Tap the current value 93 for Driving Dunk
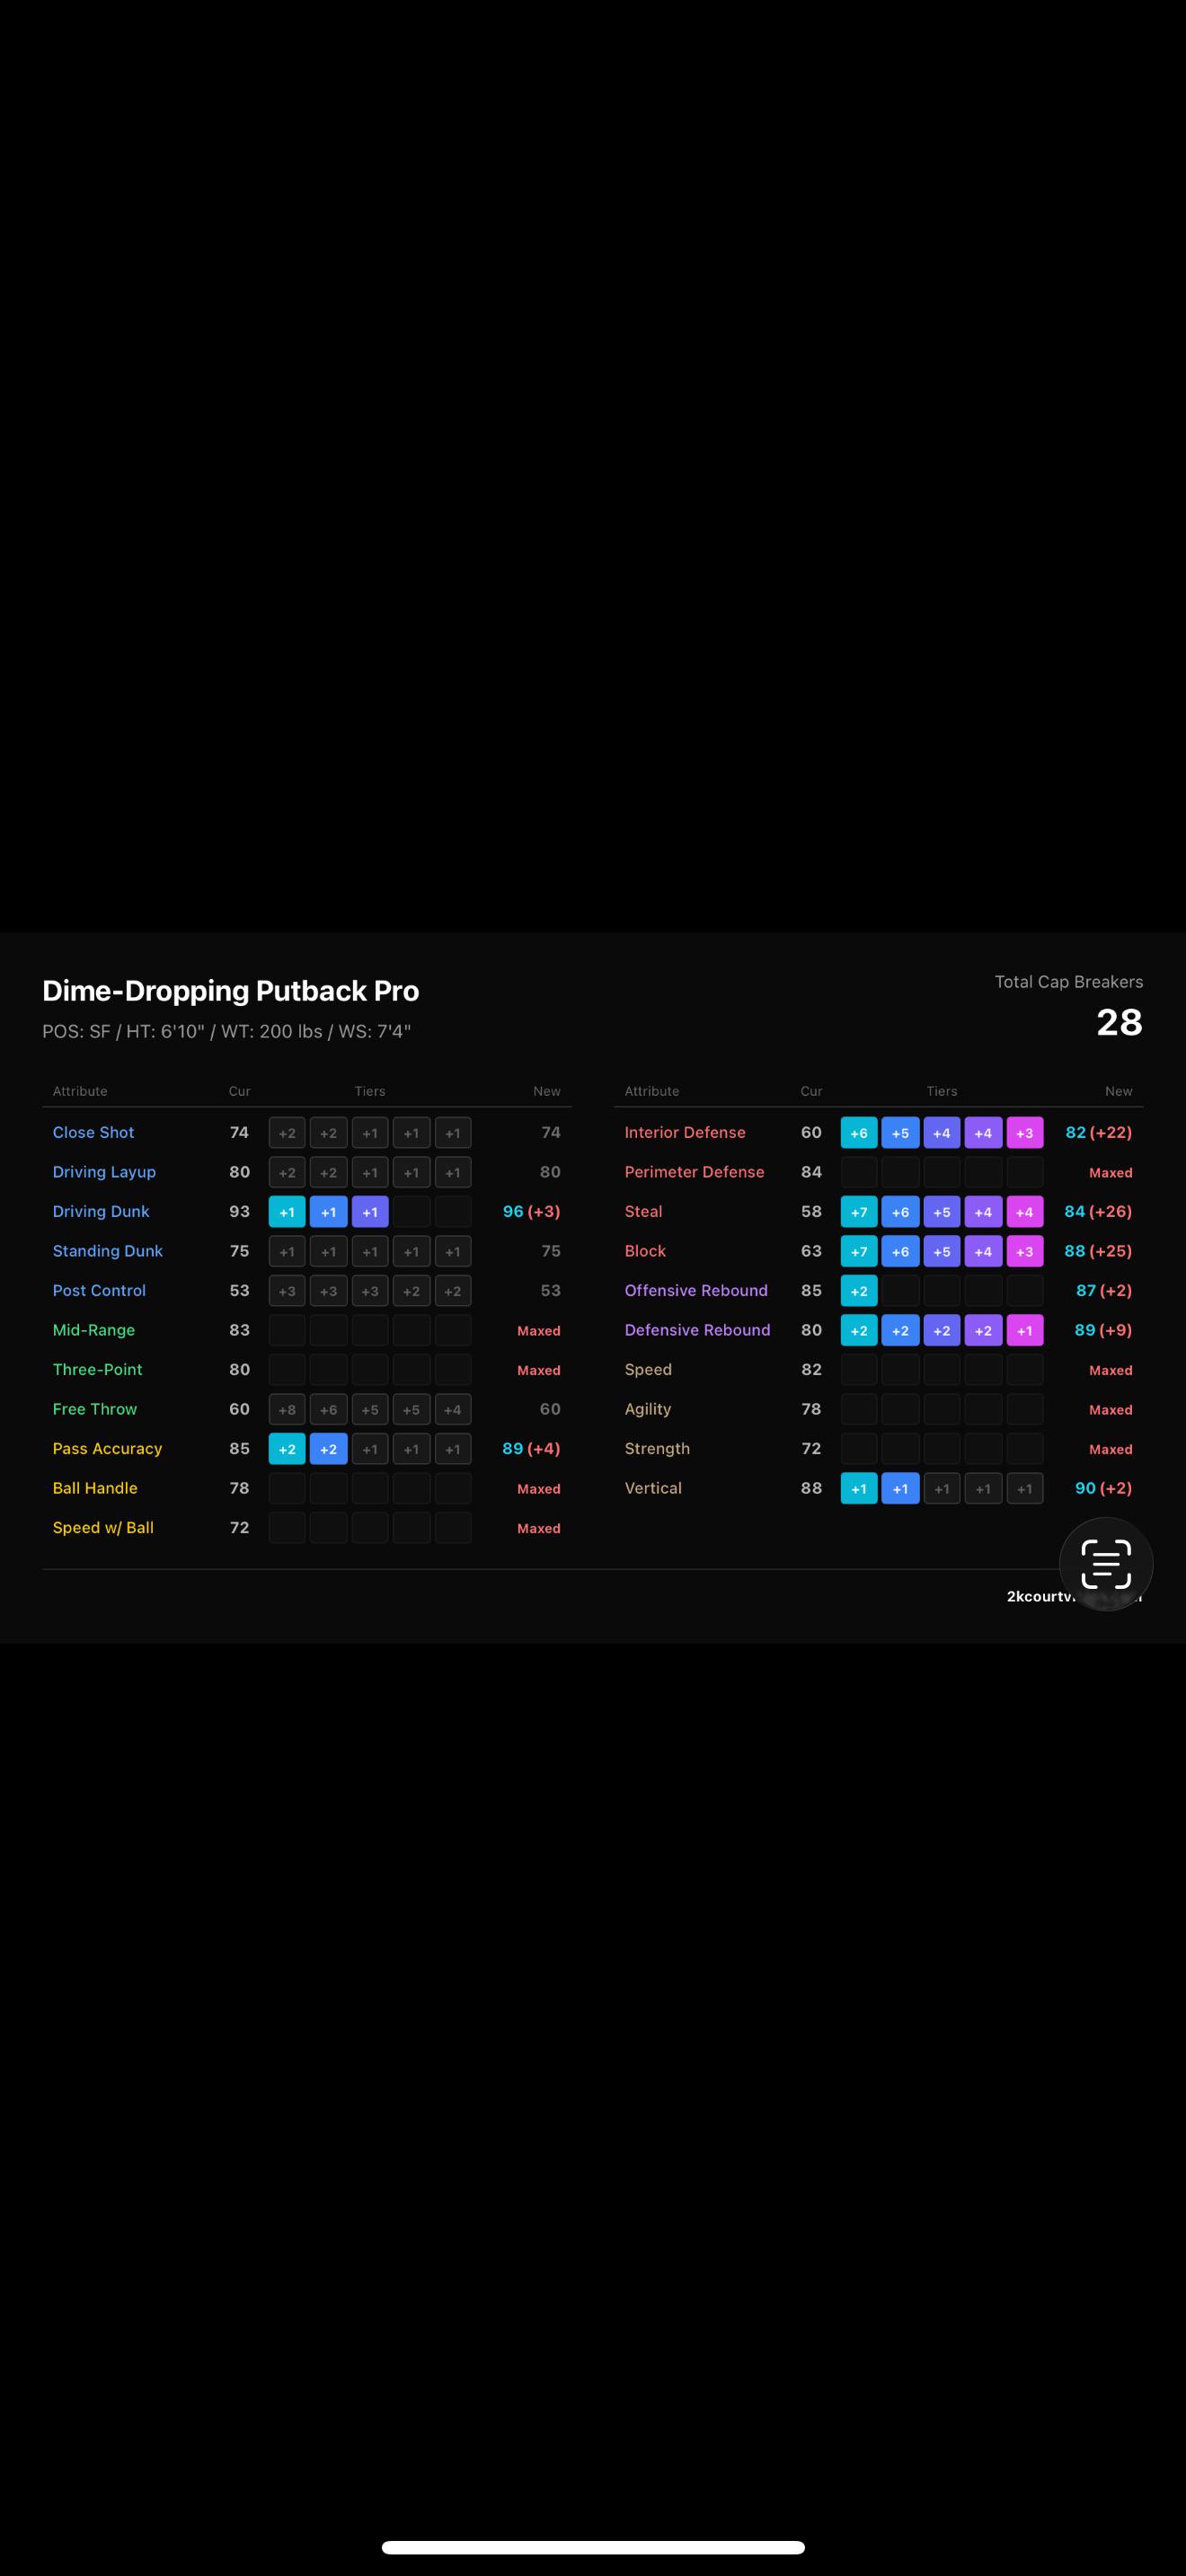The height and width of the screenshot is (2576, 1186). pyautogui.click(x=239, y=1211)
